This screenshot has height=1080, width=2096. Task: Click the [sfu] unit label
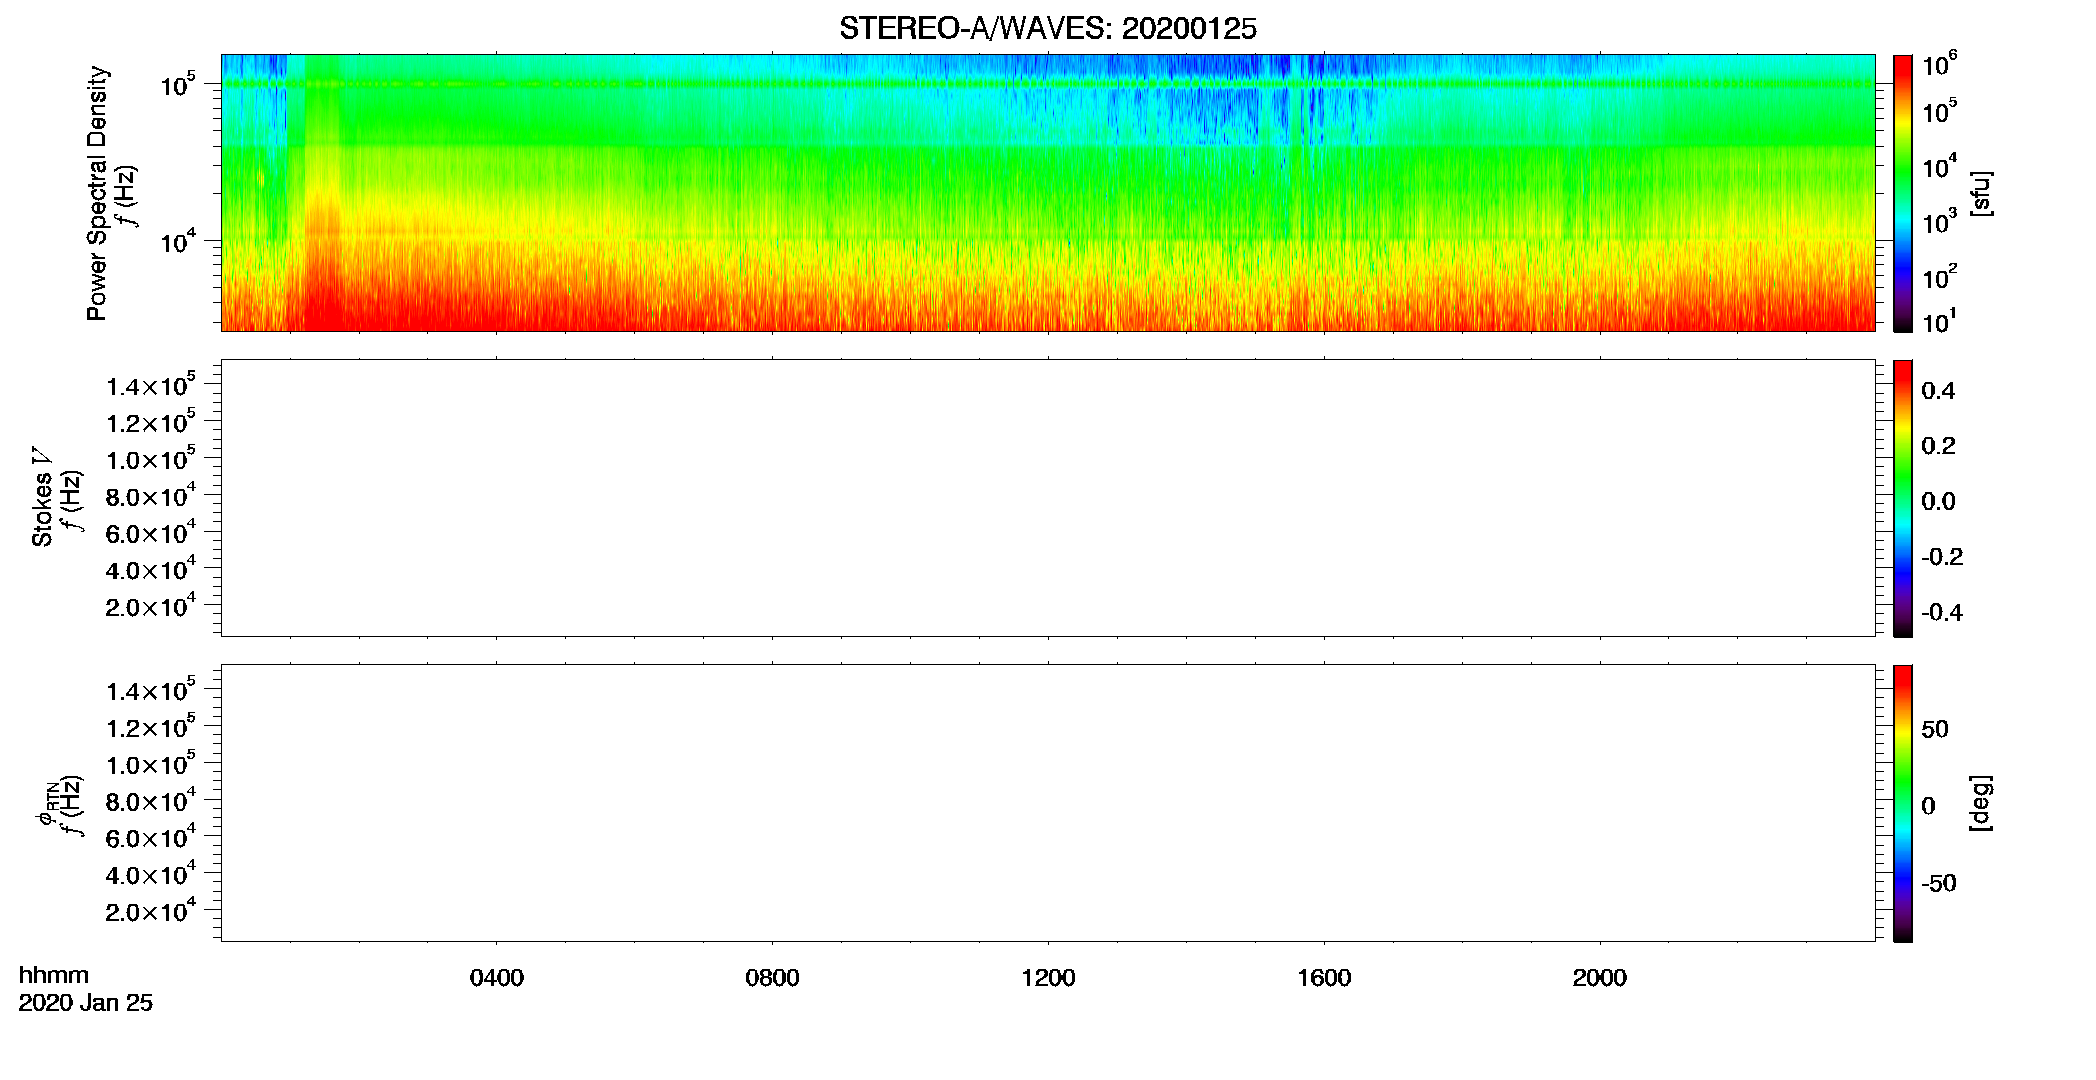(1980, 193)
